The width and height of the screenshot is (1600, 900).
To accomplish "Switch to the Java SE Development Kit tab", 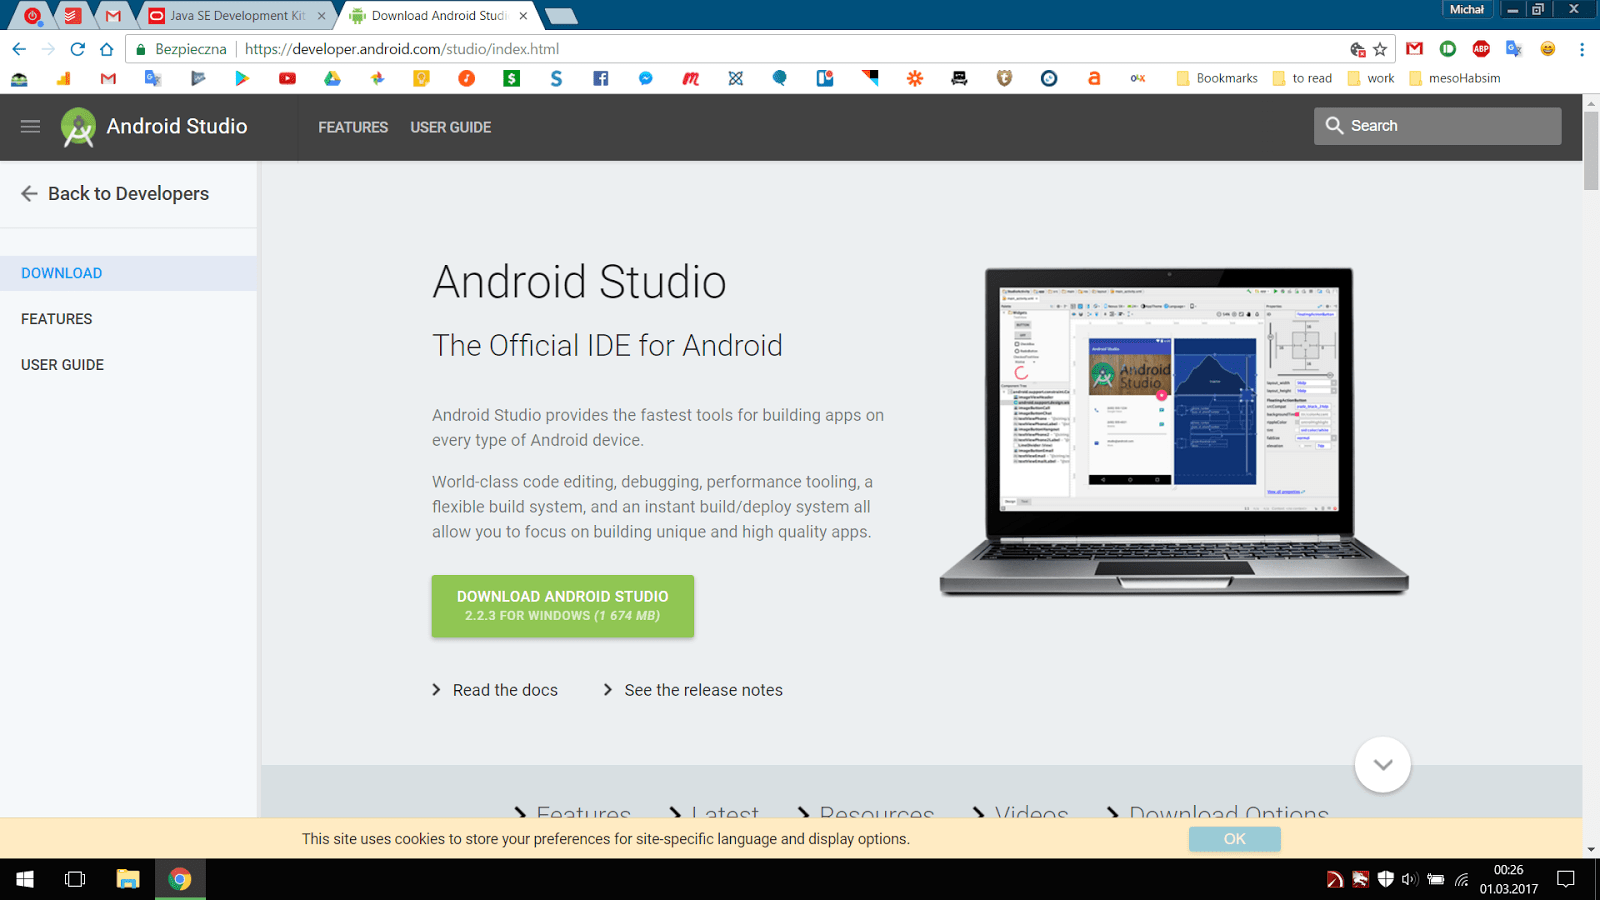I will (237, 15).
